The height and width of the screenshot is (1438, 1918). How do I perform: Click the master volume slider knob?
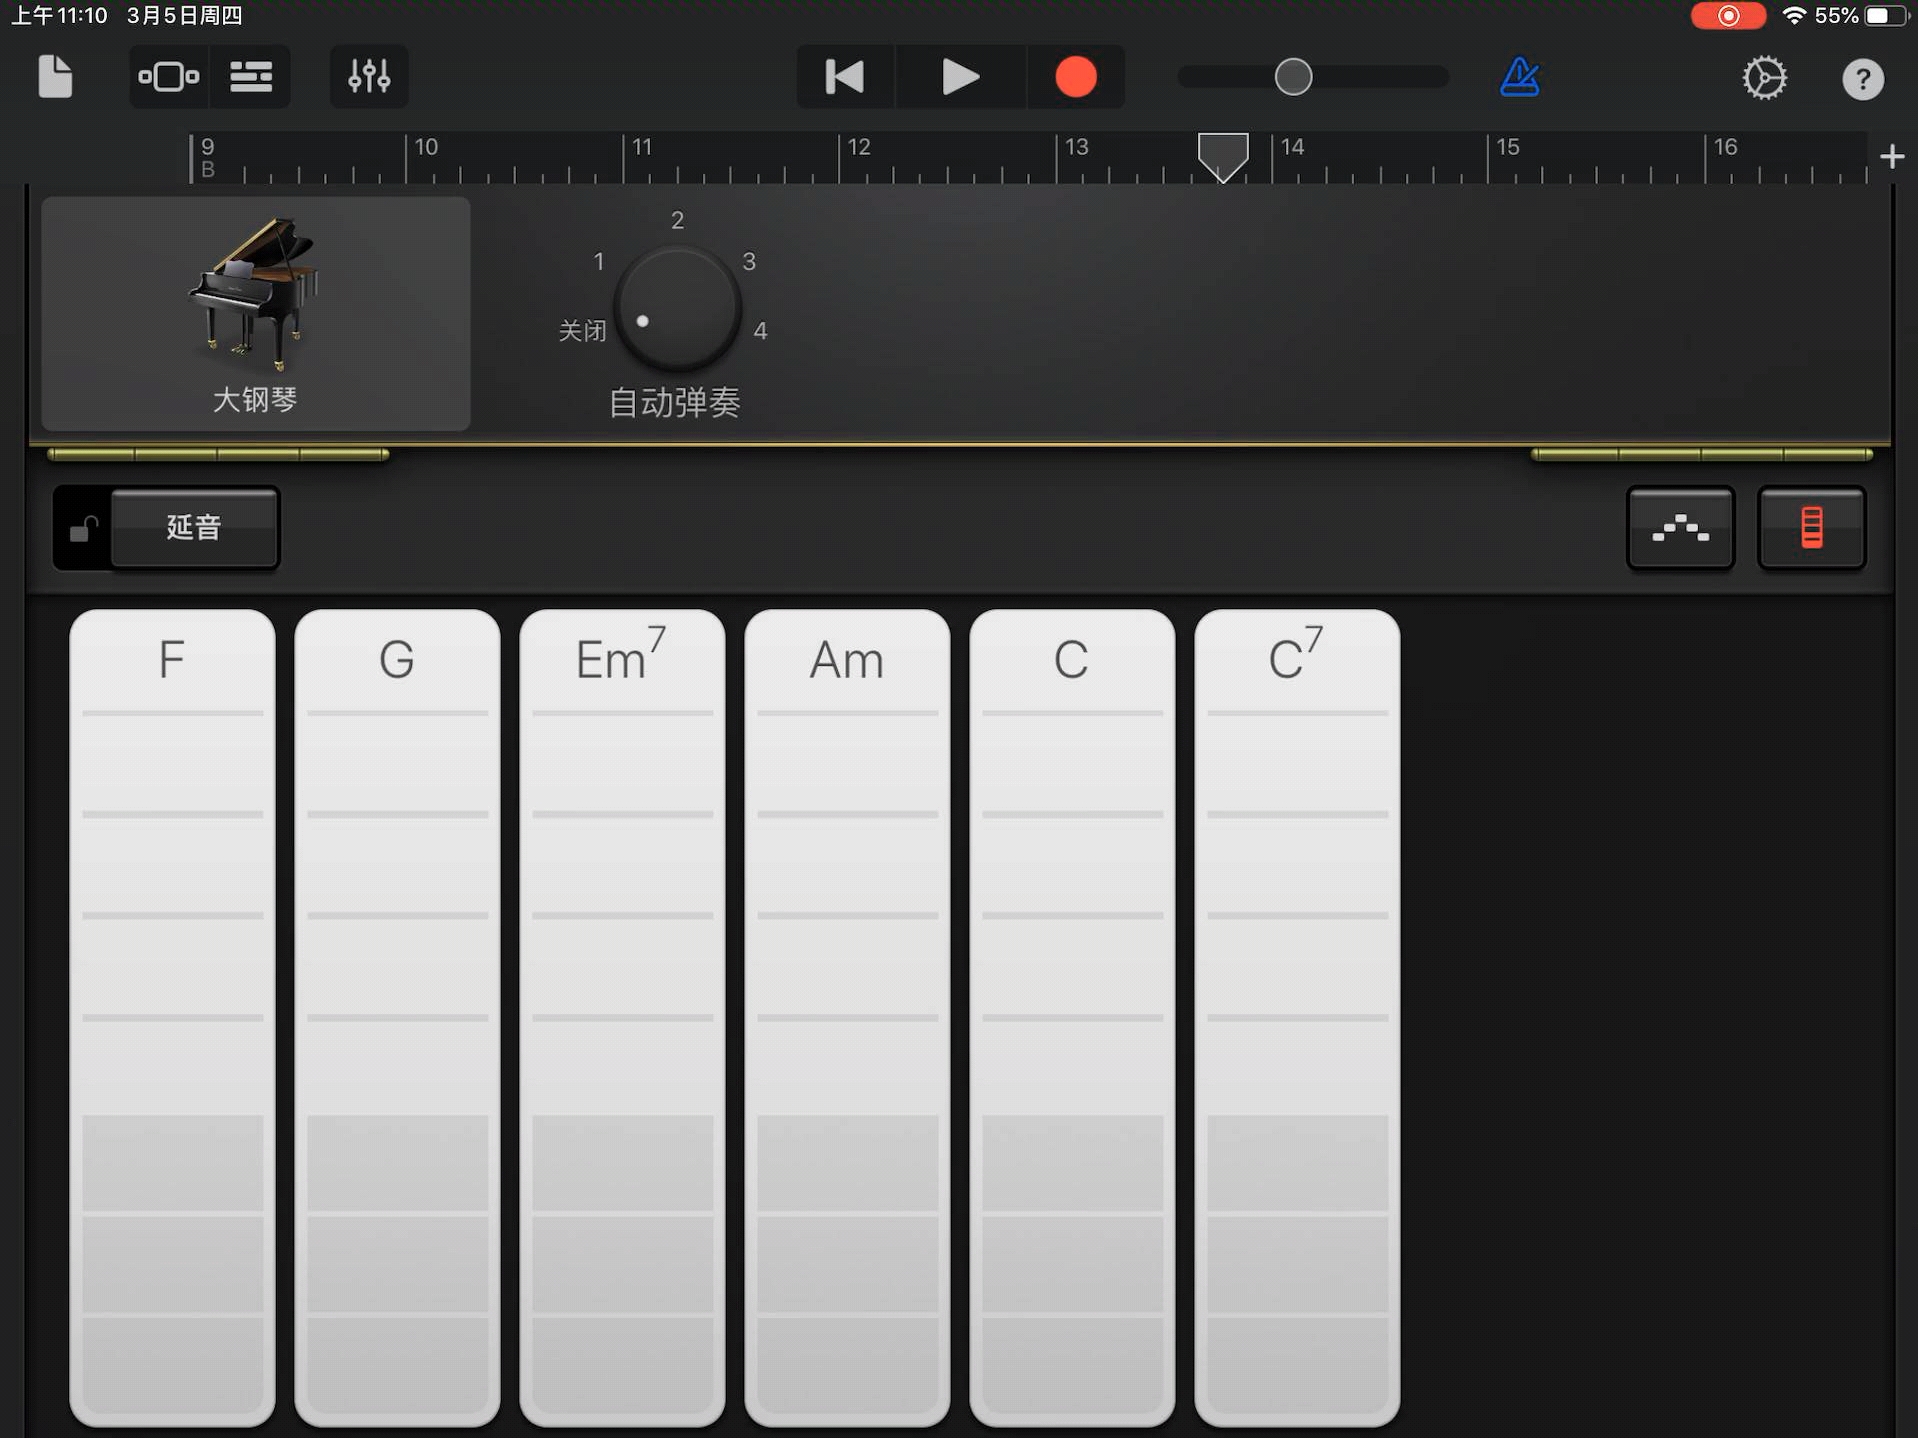tap(1293, 77)
